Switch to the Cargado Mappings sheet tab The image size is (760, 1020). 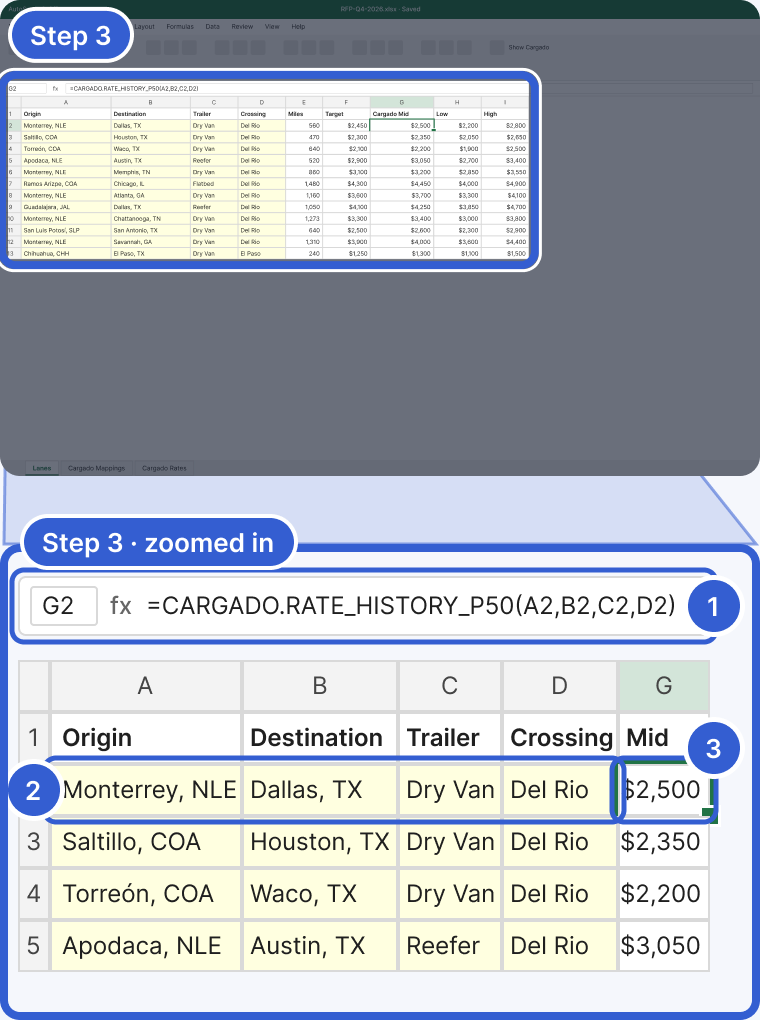coord(96,468)
